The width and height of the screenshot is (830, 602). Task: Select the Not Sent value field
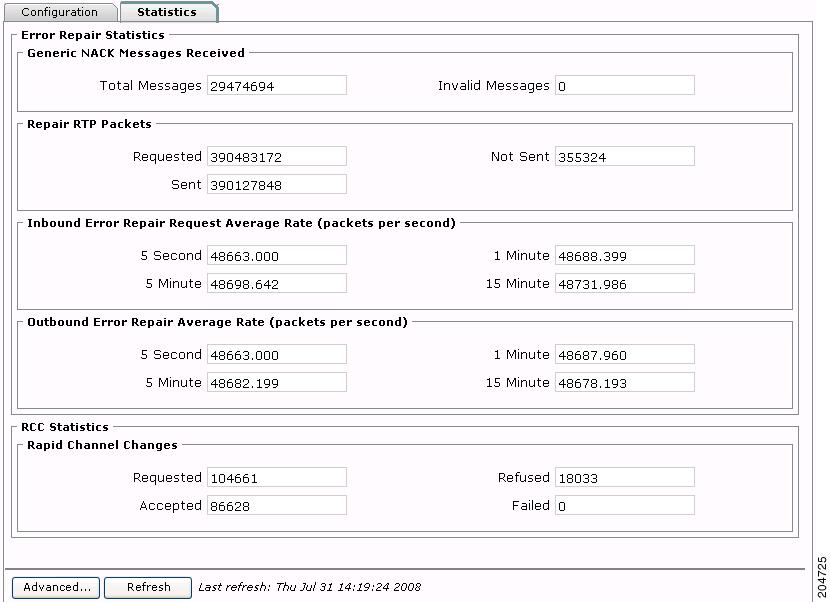pyautogui.click(x=625, y=157)
